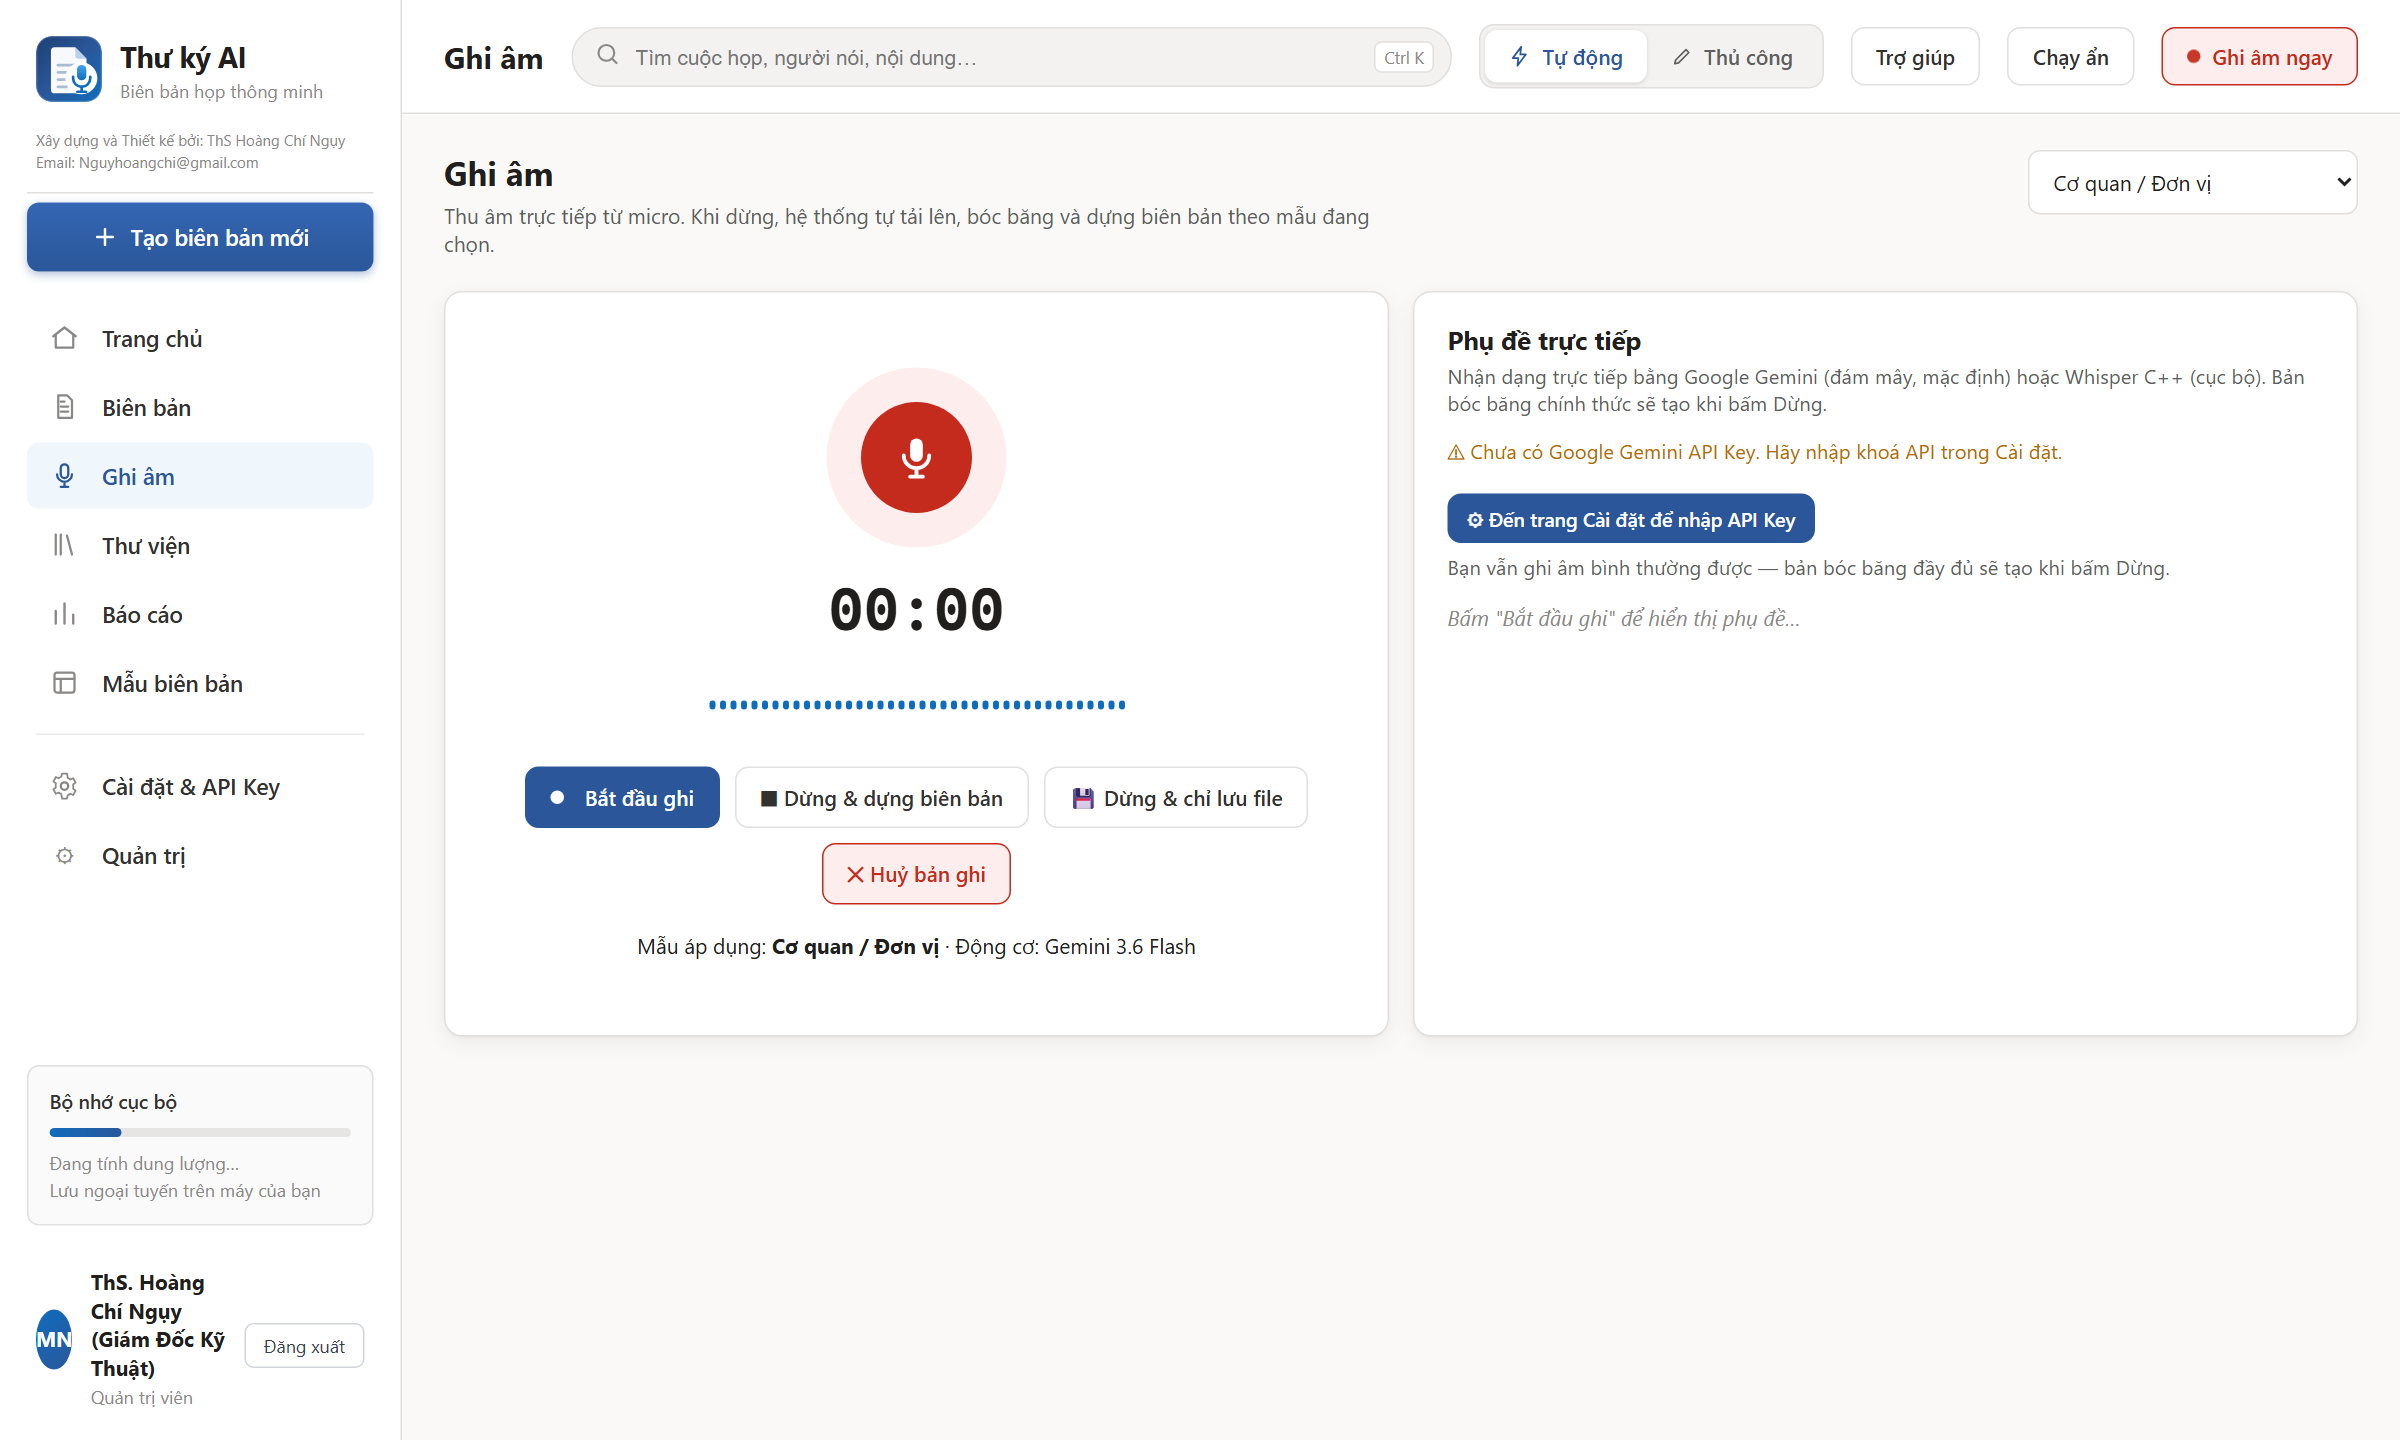Click the bar chart icon beside Báo cáo
The image size is (2400, 1440).
64,615
